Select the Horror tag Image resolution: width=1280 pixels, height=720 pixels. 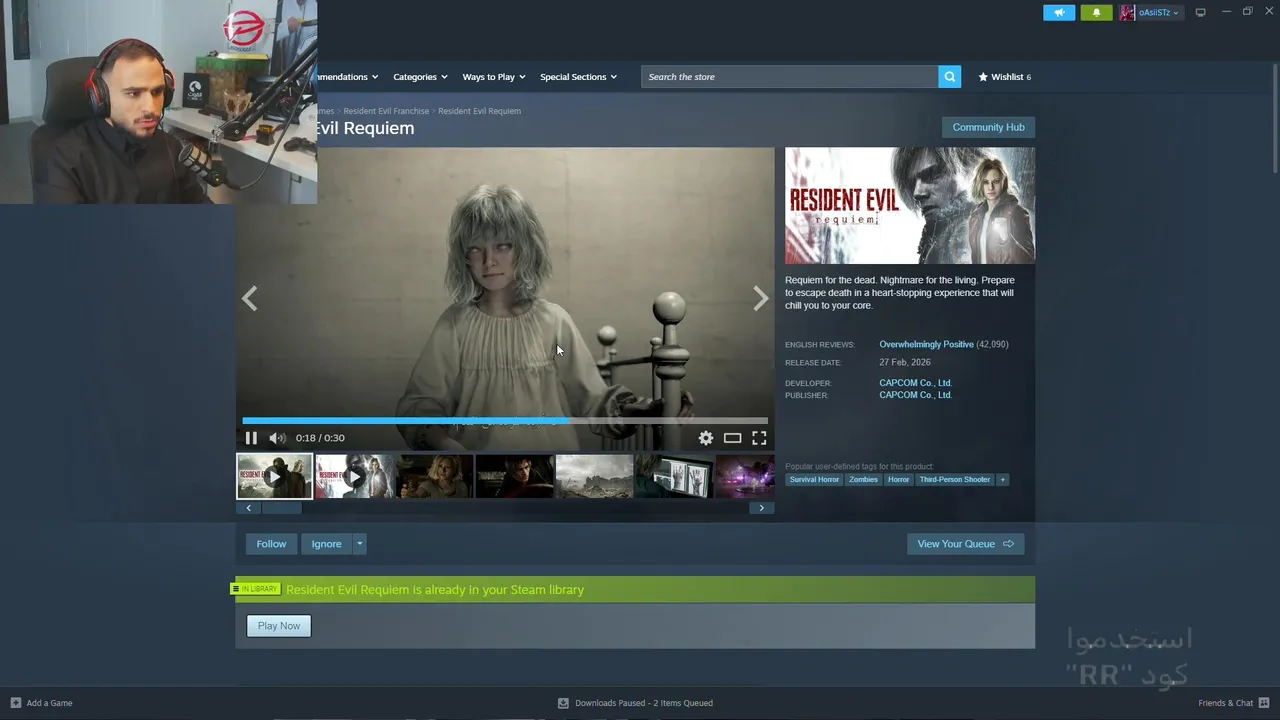[898, 480]
